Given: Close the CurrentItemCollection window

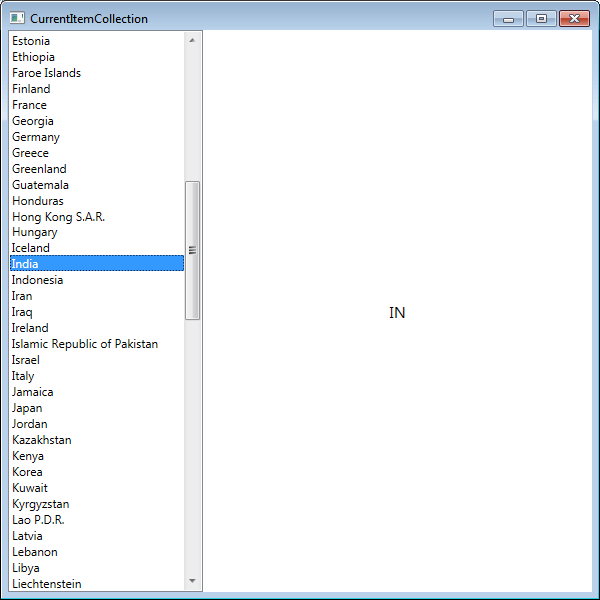Looking at the screenshot, I should tap(574, 19).
